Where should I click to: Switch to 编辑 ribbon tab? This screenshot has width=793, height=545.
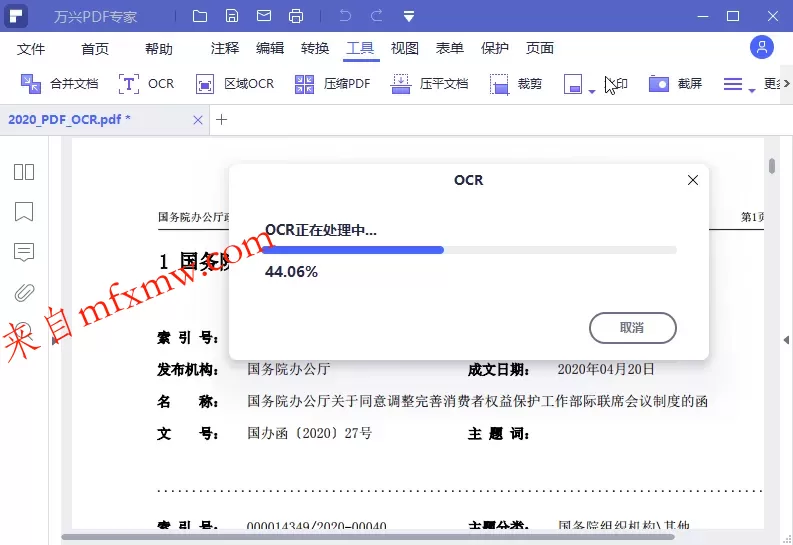(x=270, y=48)
